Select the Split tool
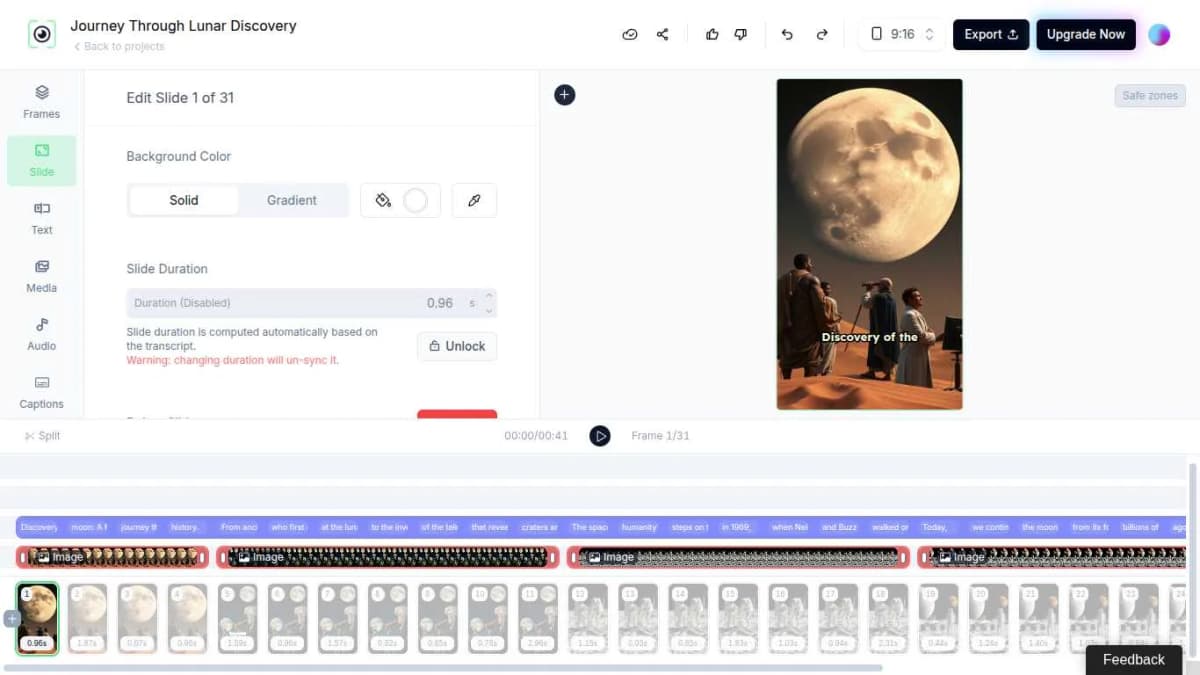 tap(43, 436)
